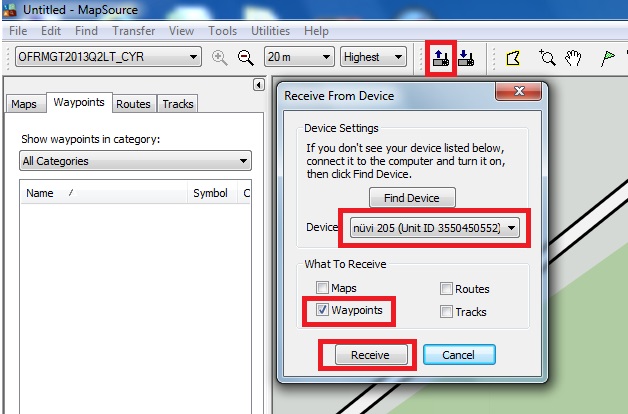Open the All Categories dropdown
The width and height of the screenshot is (628, 414).
[x=135, y=161]
